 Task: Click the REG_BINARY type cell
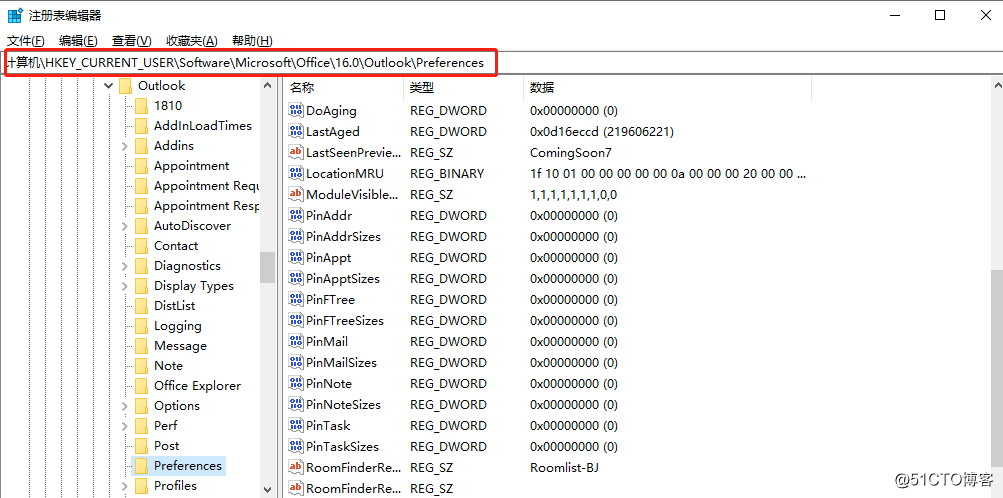tap(447, 173)
